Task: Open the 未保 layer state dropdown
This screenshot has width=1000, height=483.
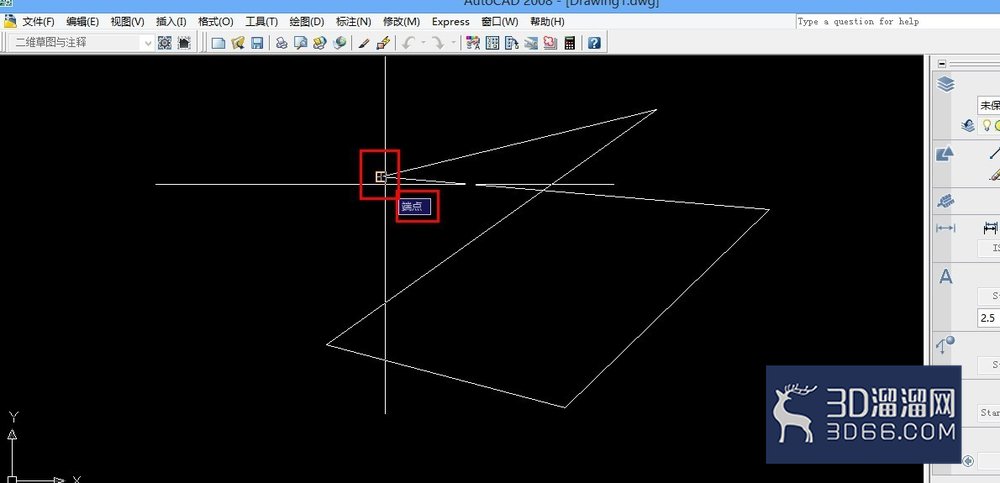Action: tap(988, 105)
